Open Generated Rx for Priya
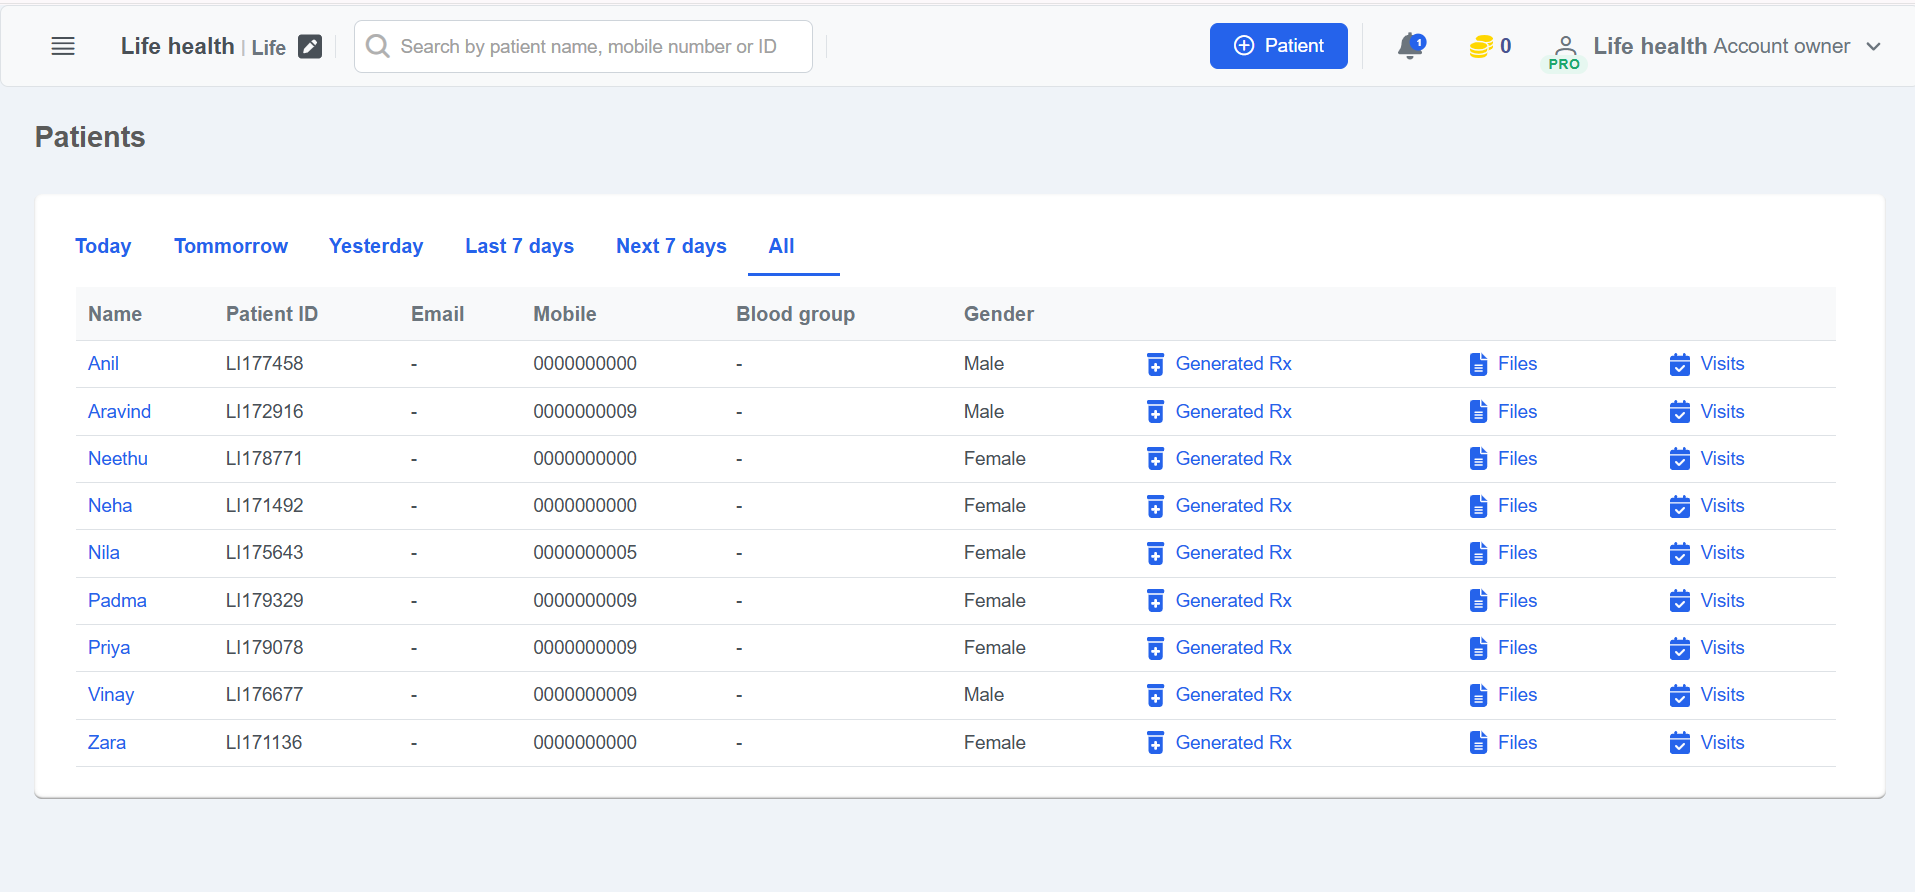The height and width of the screenshot is (892, 1915). (x=1232, y=648)
